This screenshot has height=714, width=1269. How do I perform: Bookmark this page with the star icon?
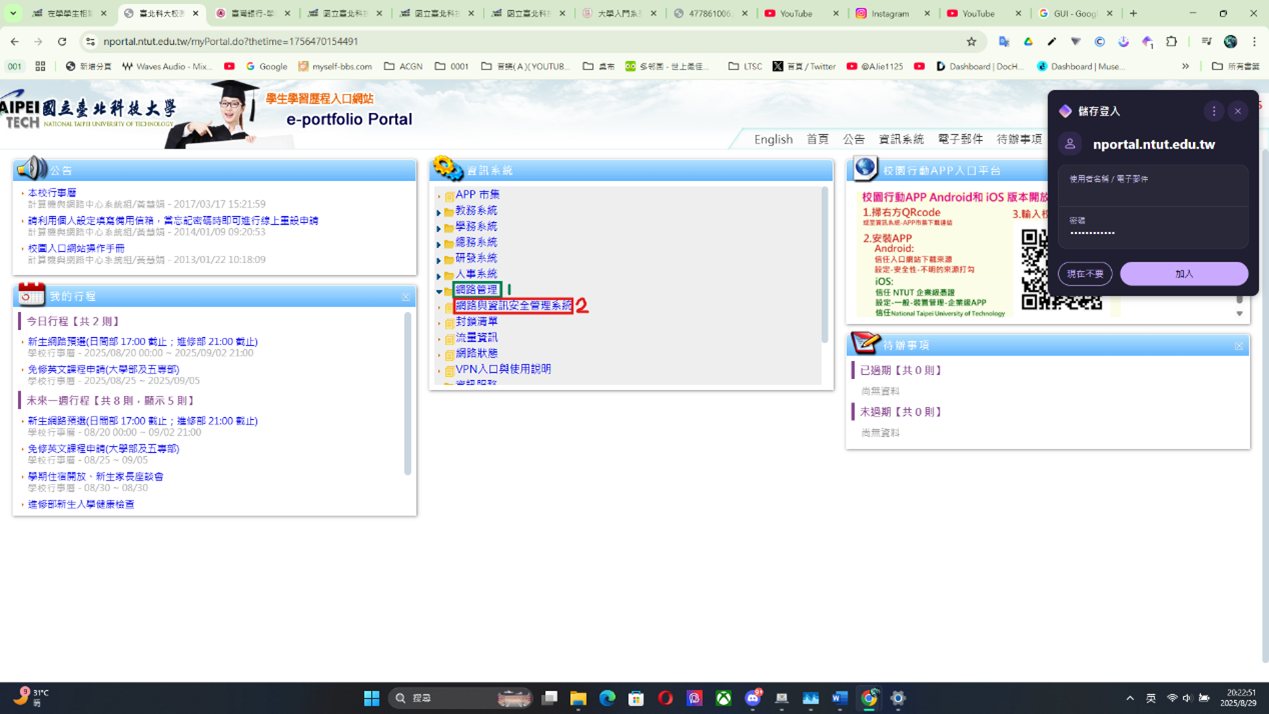[x=971, y=42]
